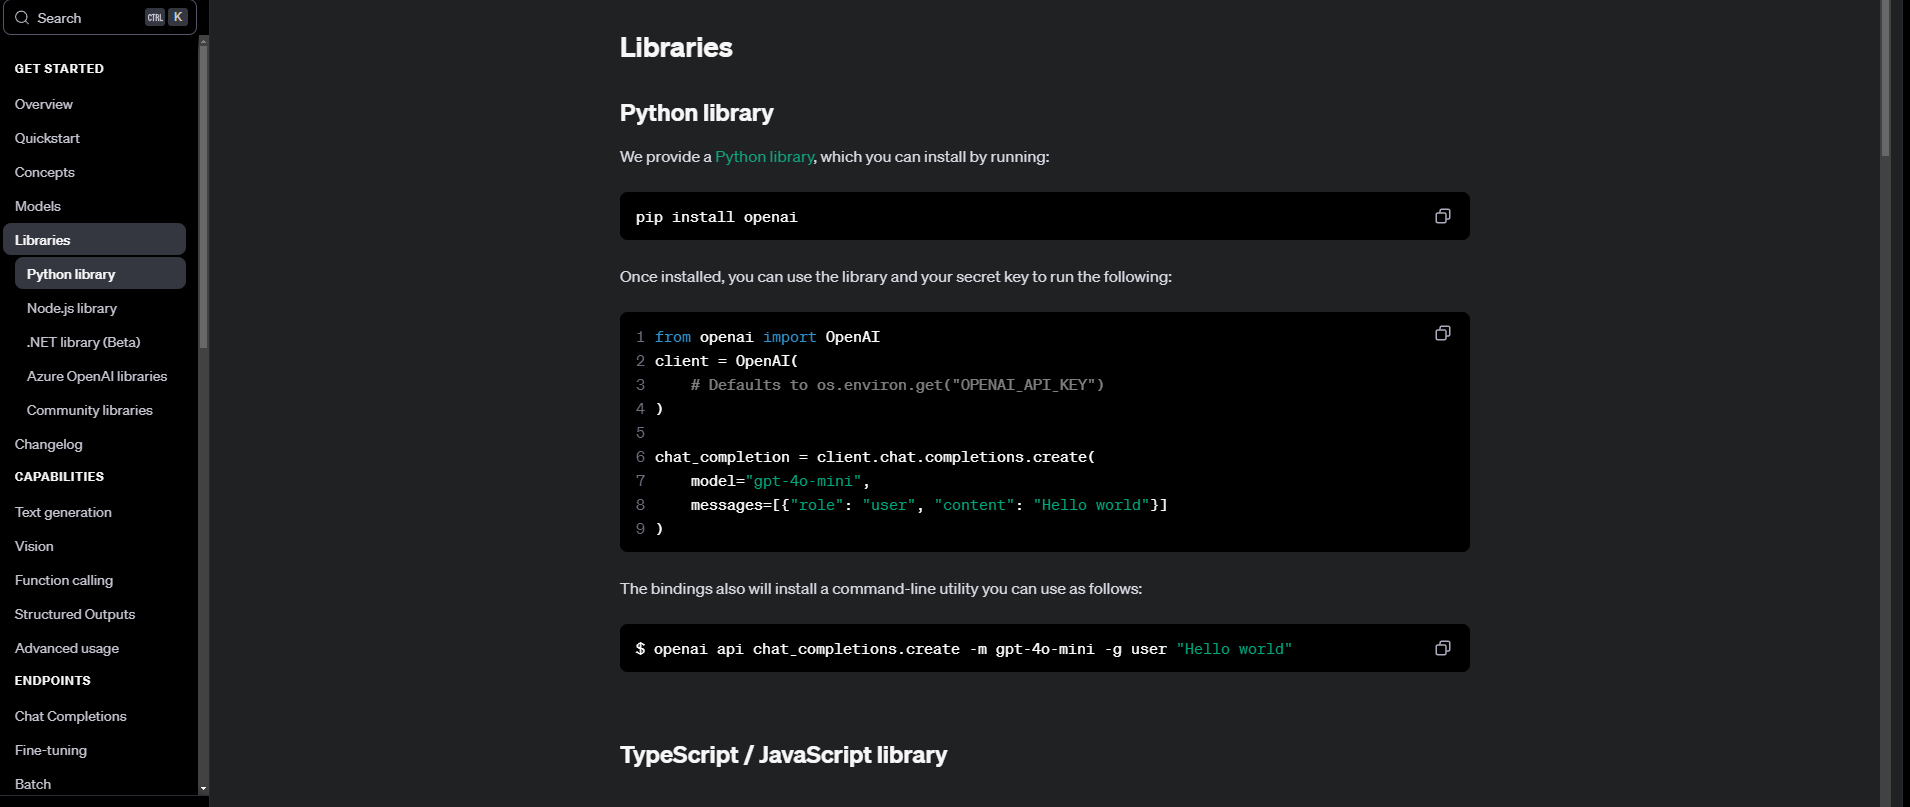Click code line 'from openai import OpenAI'
Image resolution: width=1910 pixels, height=807 pixels.
[x=767, y=337]
